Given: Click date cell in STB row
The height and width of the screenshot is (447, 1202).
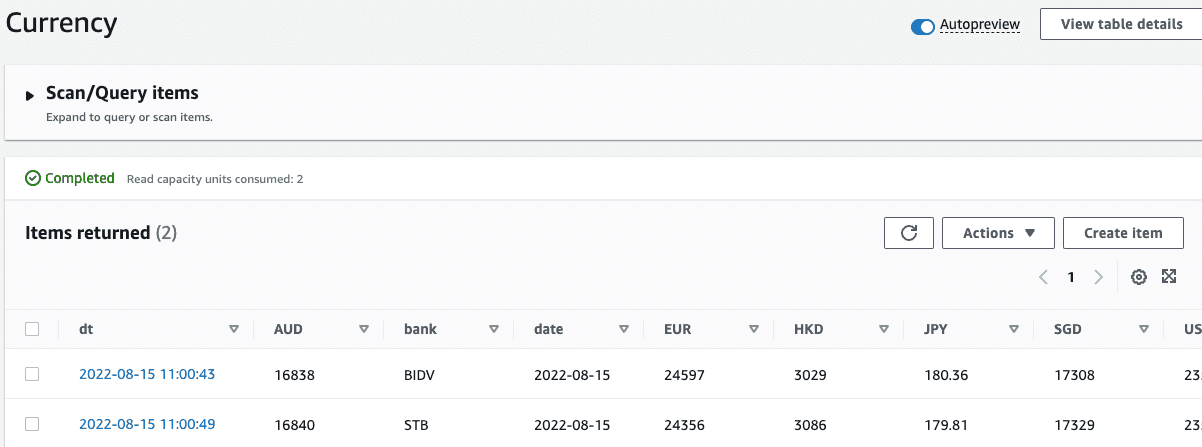Looking at the screenshot, I should [572, 425].
